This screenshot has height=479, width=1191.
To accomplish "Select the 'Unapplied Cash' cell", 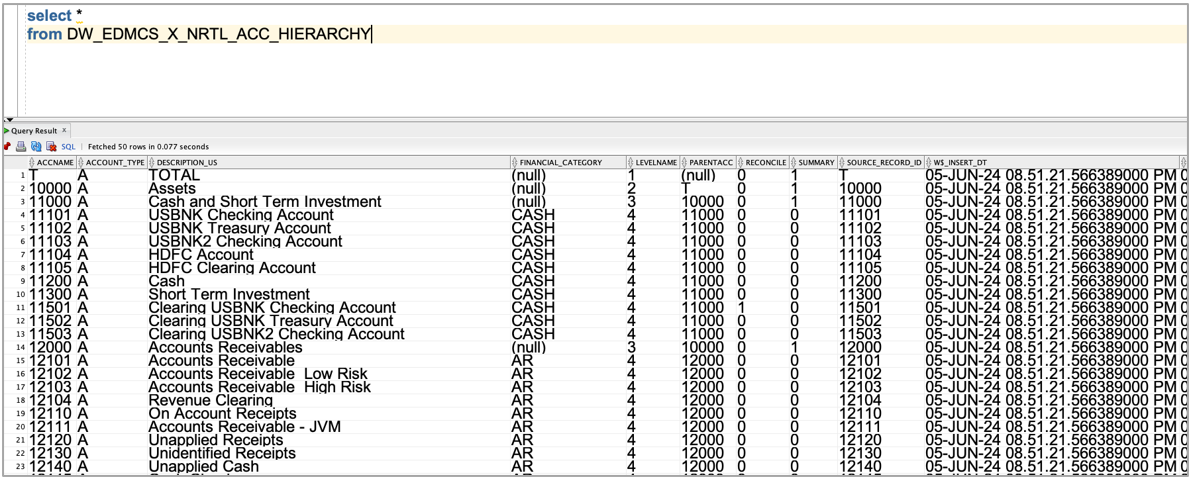I will 330,466.
